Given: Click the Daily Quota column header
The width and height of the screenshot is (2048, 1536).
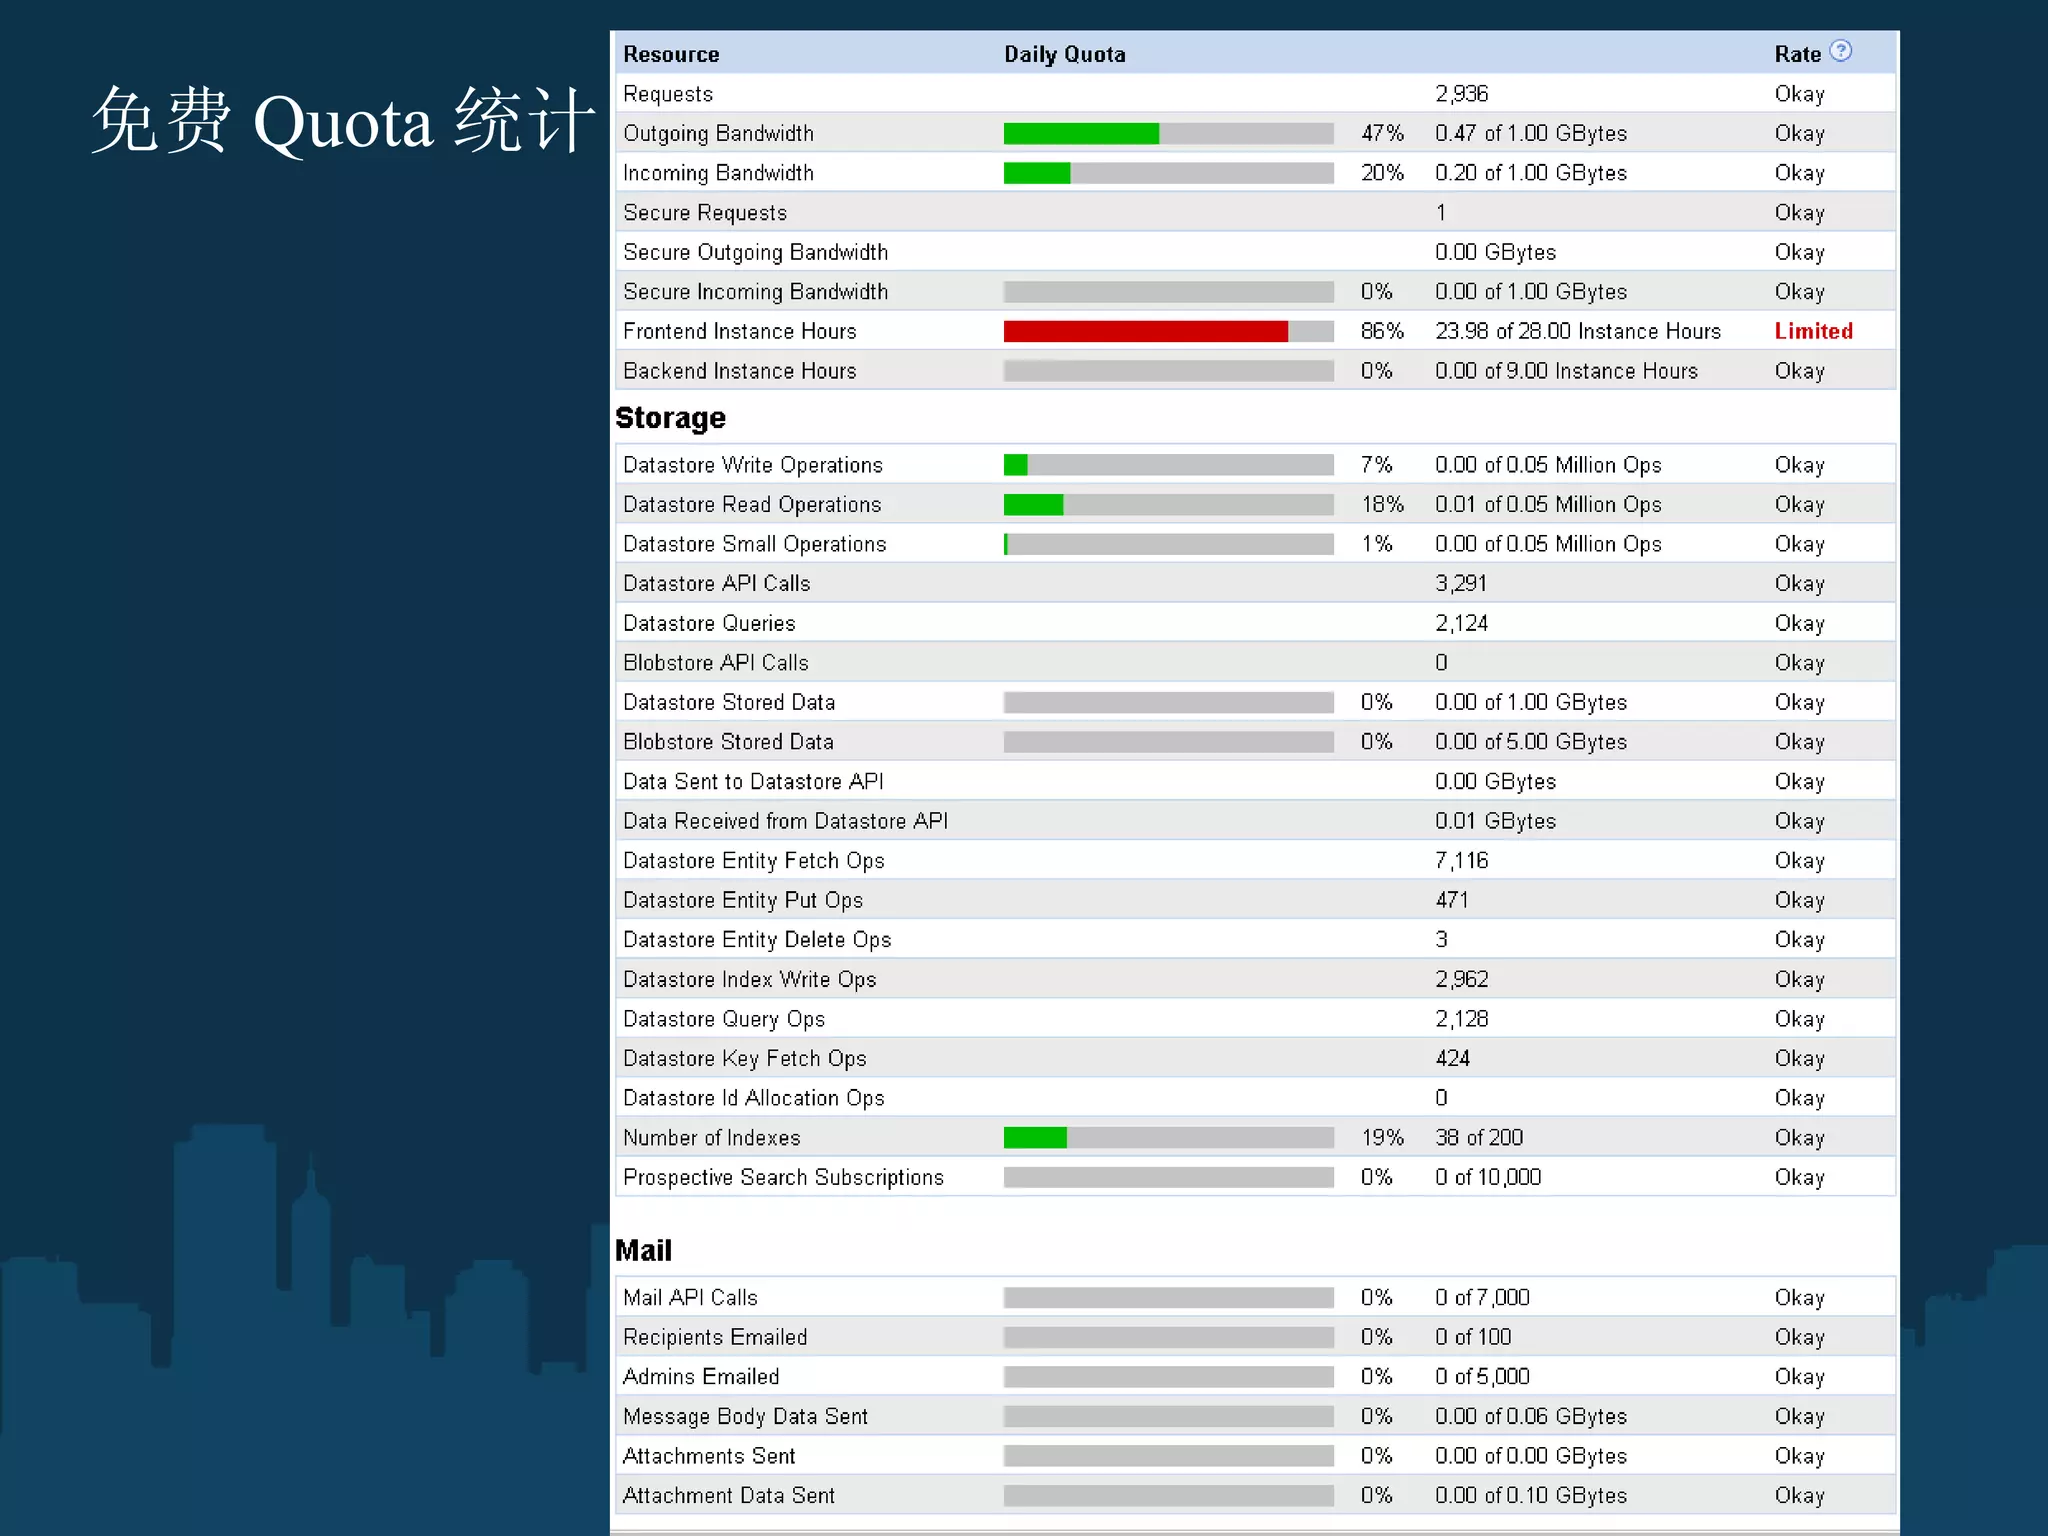Looking at the screenshot, I should (1064, 54).
